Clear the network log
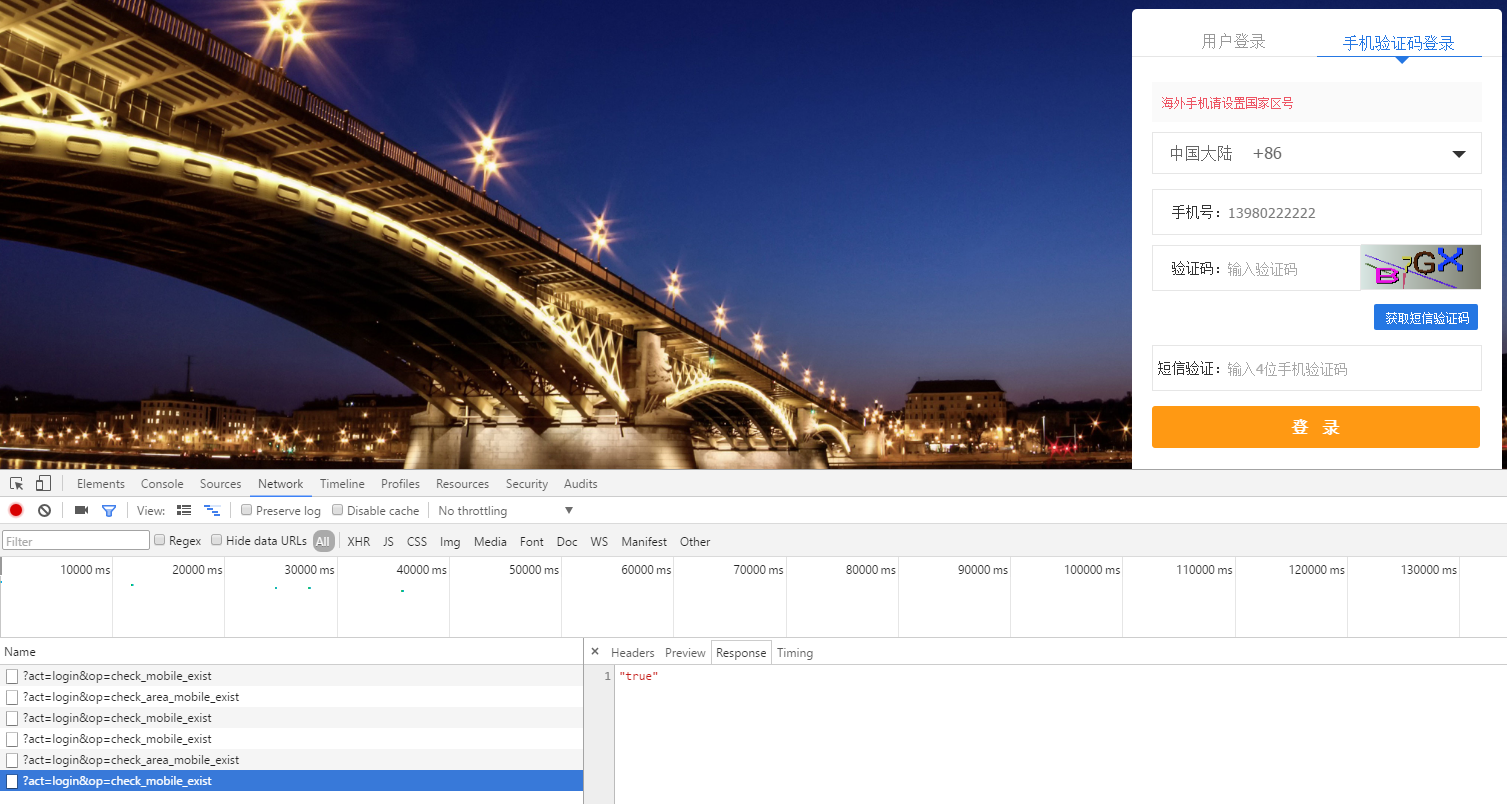 (x=44, y=511)
